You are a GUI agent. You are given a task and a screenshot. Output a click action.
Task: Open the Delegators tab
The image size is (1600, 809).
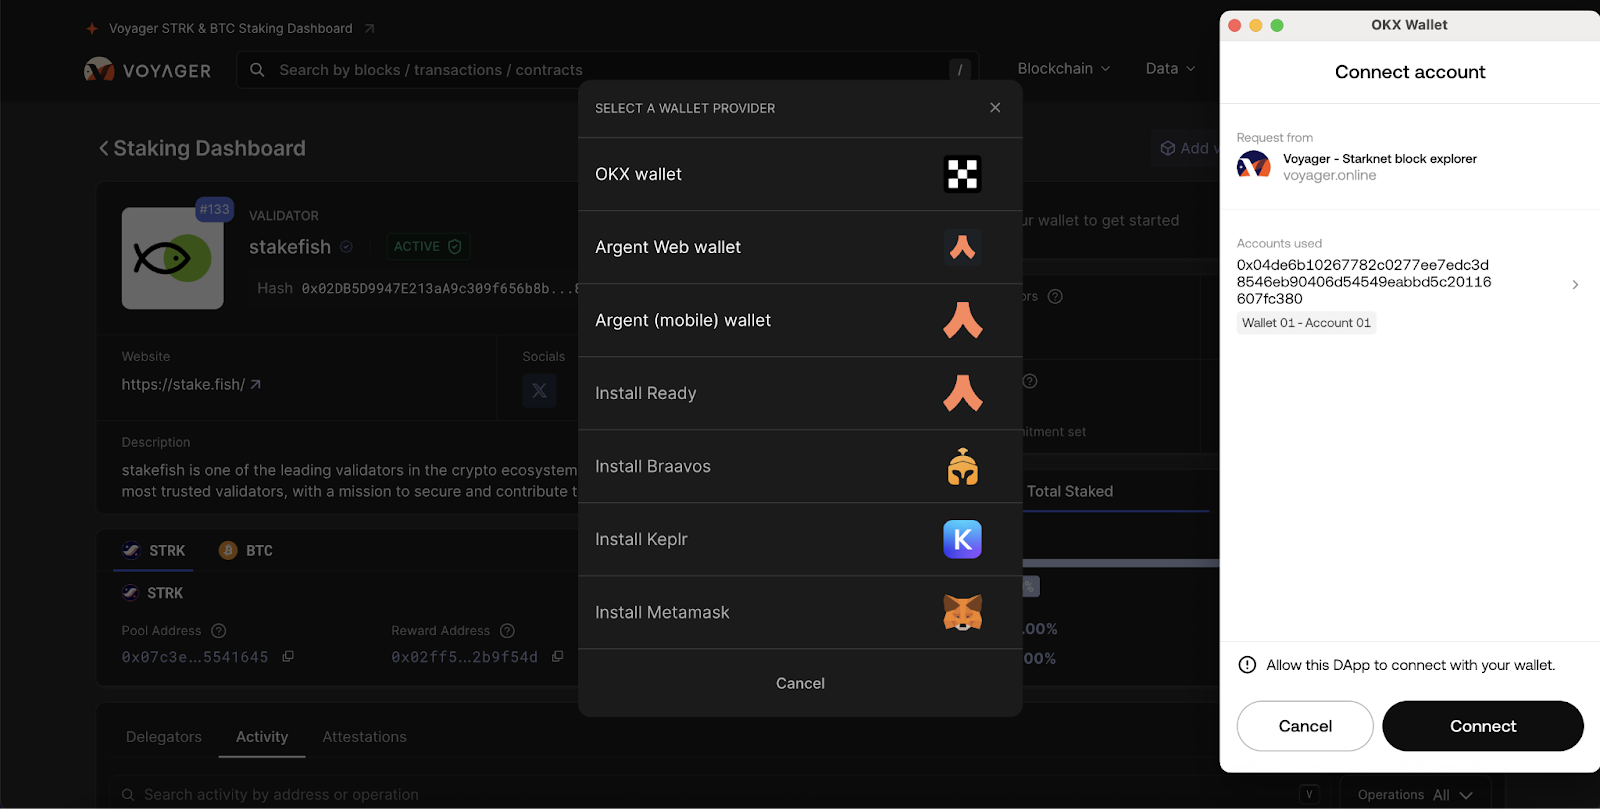(x=164, y=737)
